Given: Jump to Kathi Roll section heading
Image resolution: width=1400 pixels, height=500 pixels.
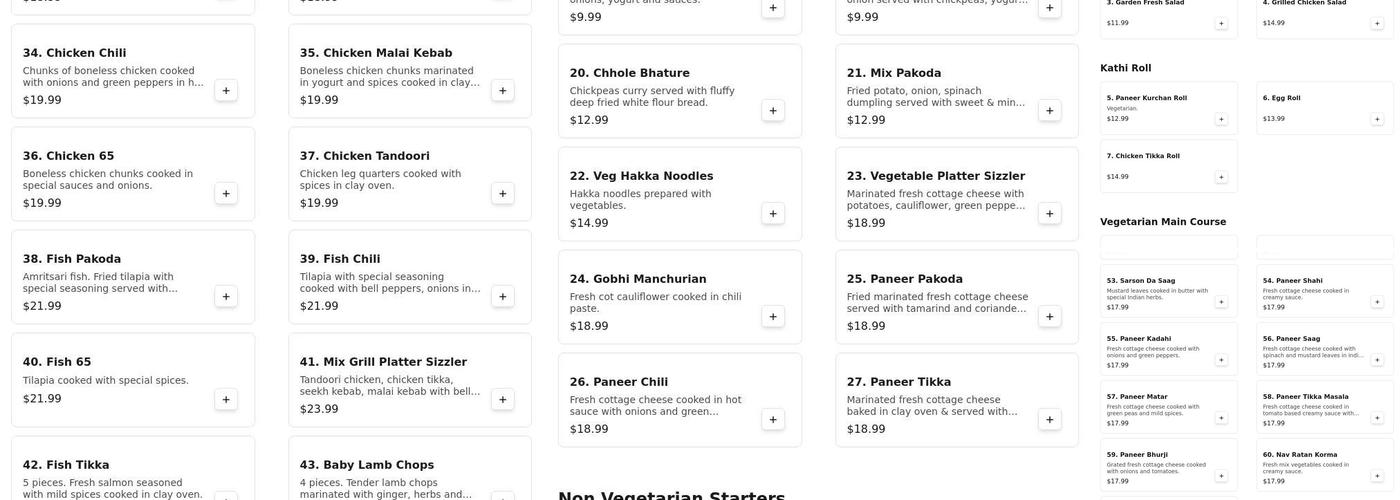Looking at the screenshot, I should coord(1125,68).
